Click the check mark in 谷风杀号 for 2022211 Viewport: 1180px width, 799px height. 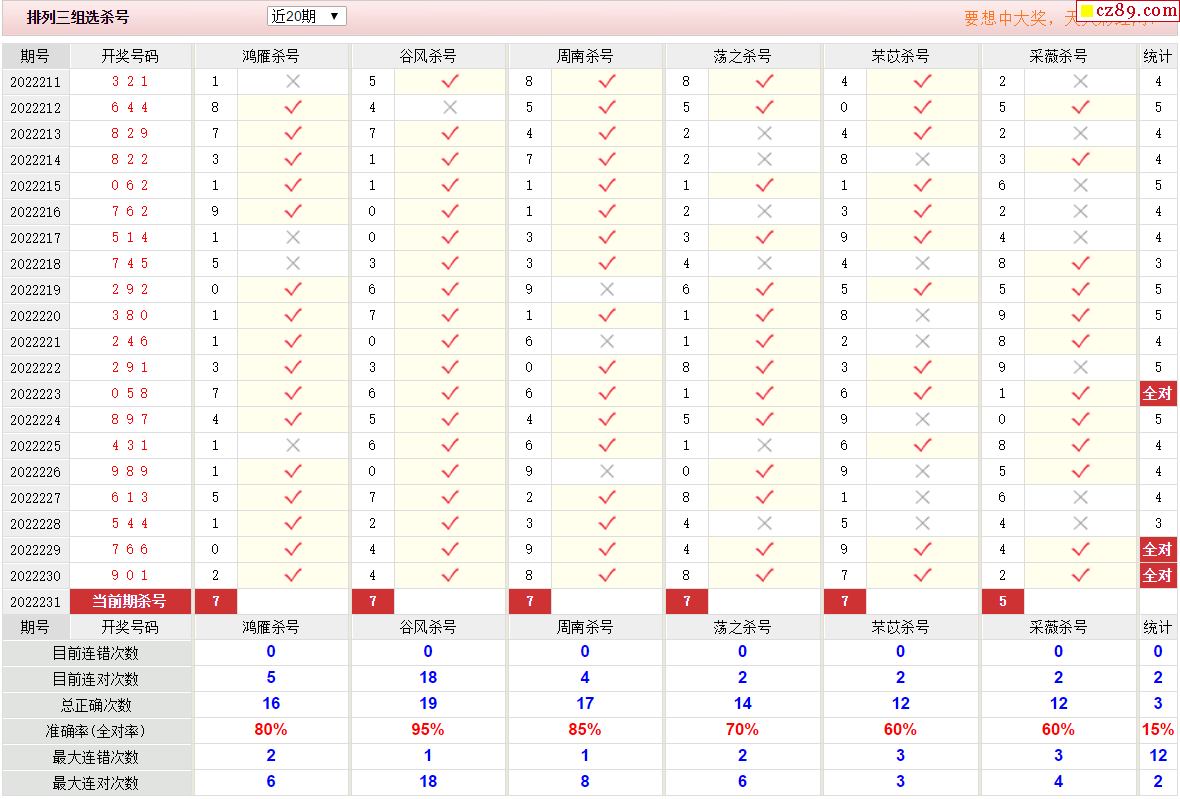click(x=450, y=81)
